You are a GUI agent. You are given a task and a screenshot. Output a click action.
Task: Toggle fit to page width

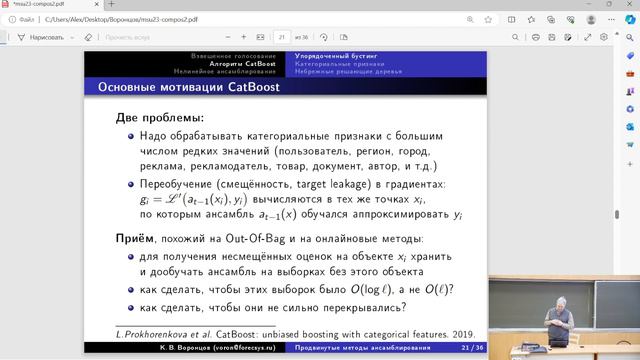coord(260,37)
